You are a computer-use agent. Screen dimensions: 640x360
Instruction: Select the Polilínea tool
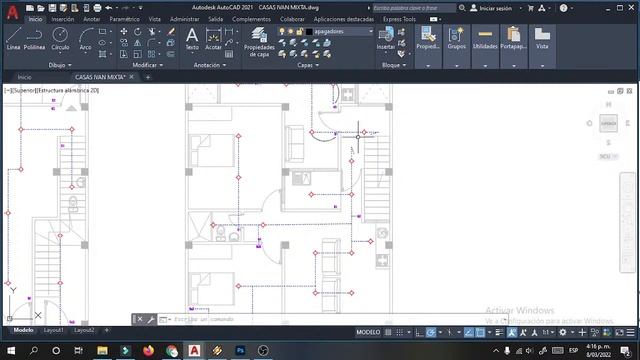tap(34, 39)
